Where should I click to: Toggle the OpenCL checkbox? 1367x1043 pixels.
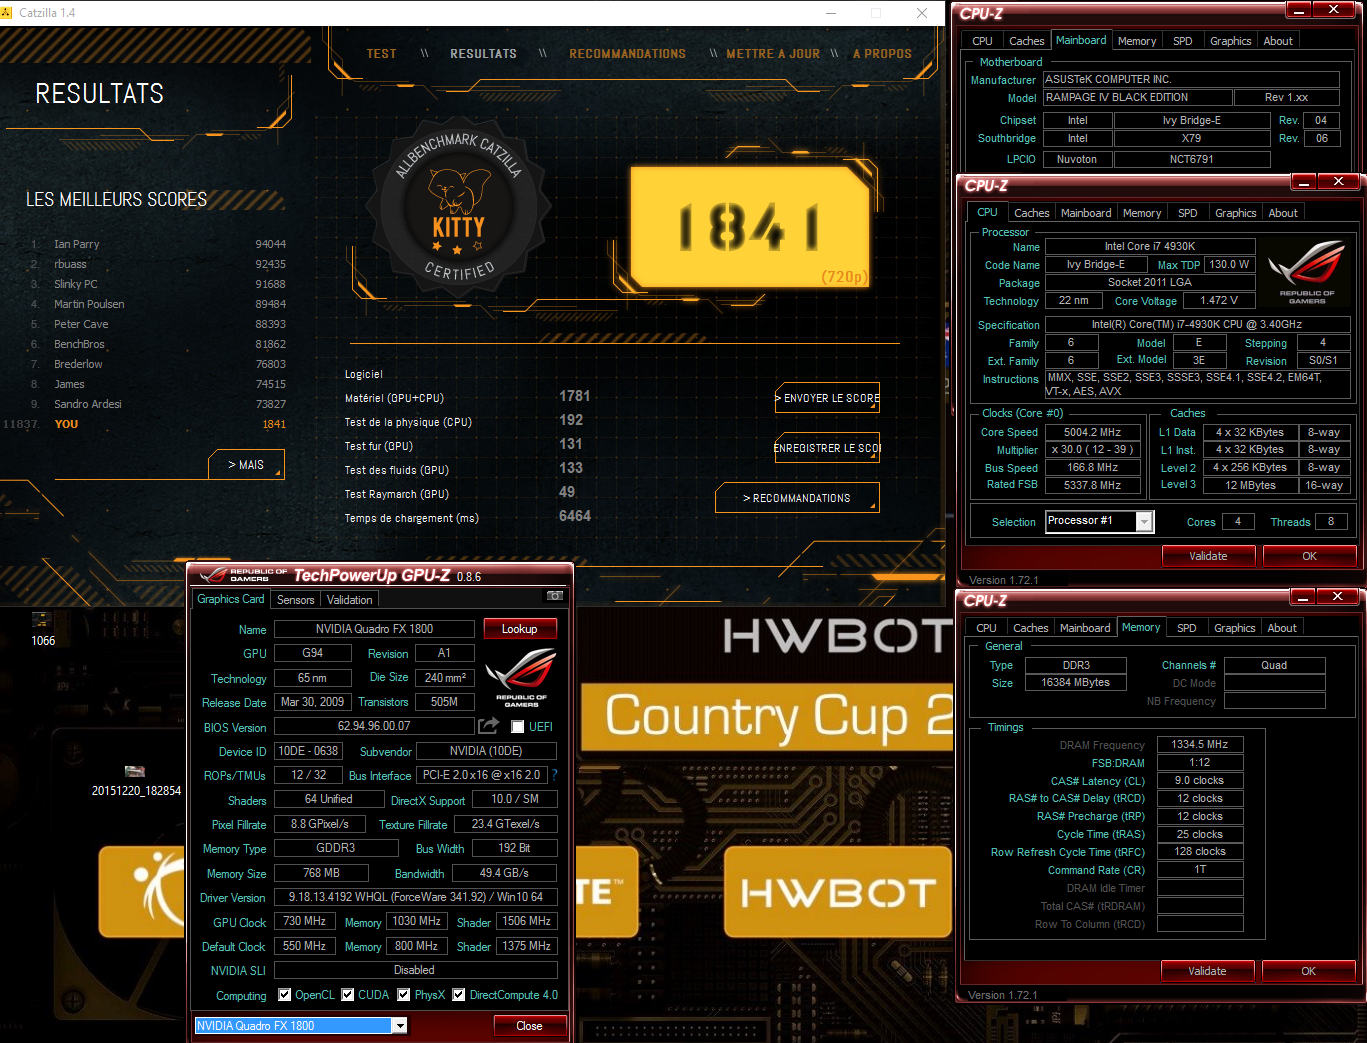[x=285, y=995]
